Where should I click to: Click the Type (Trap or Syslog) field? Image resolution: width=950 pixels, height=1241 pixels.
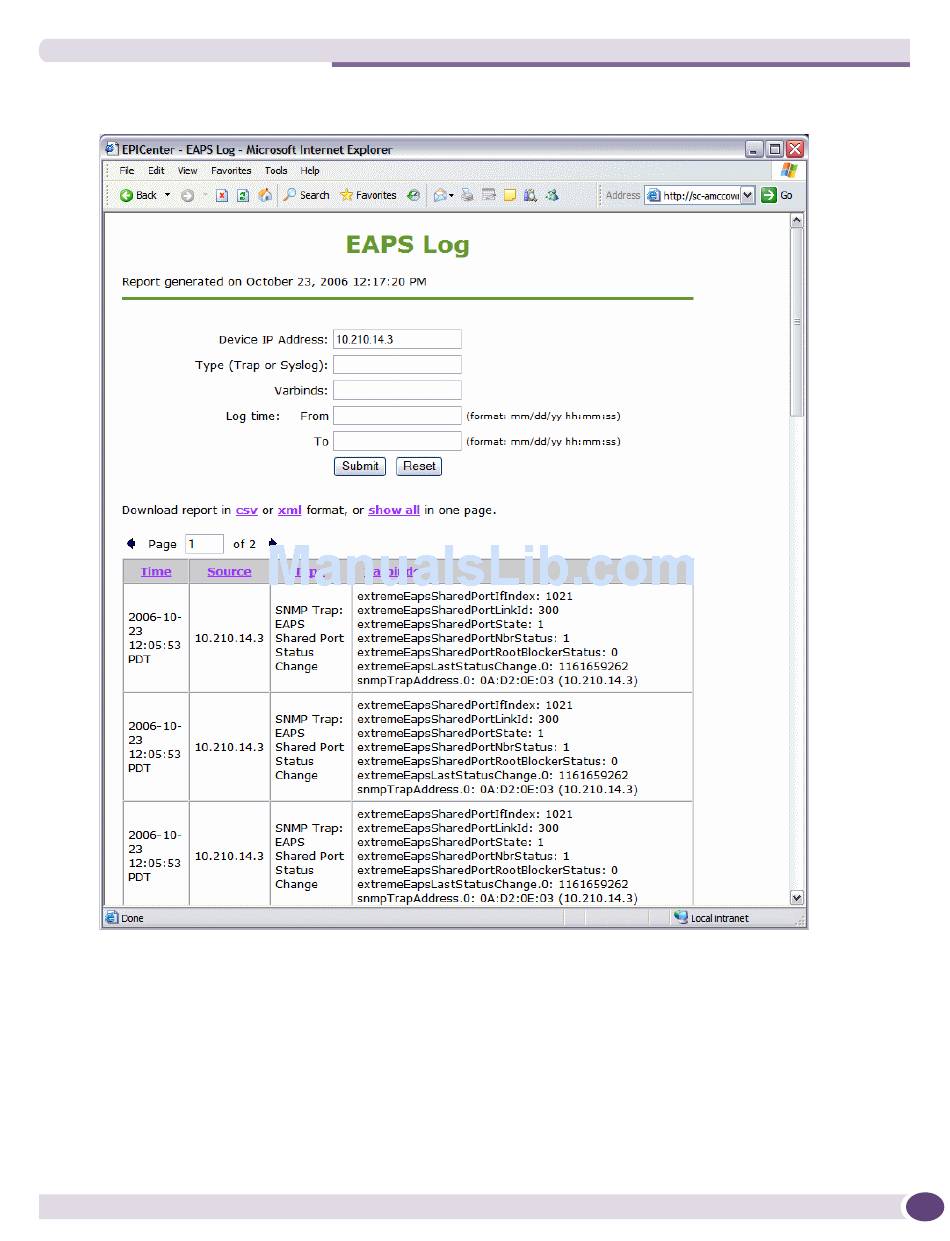click(397, 365)
